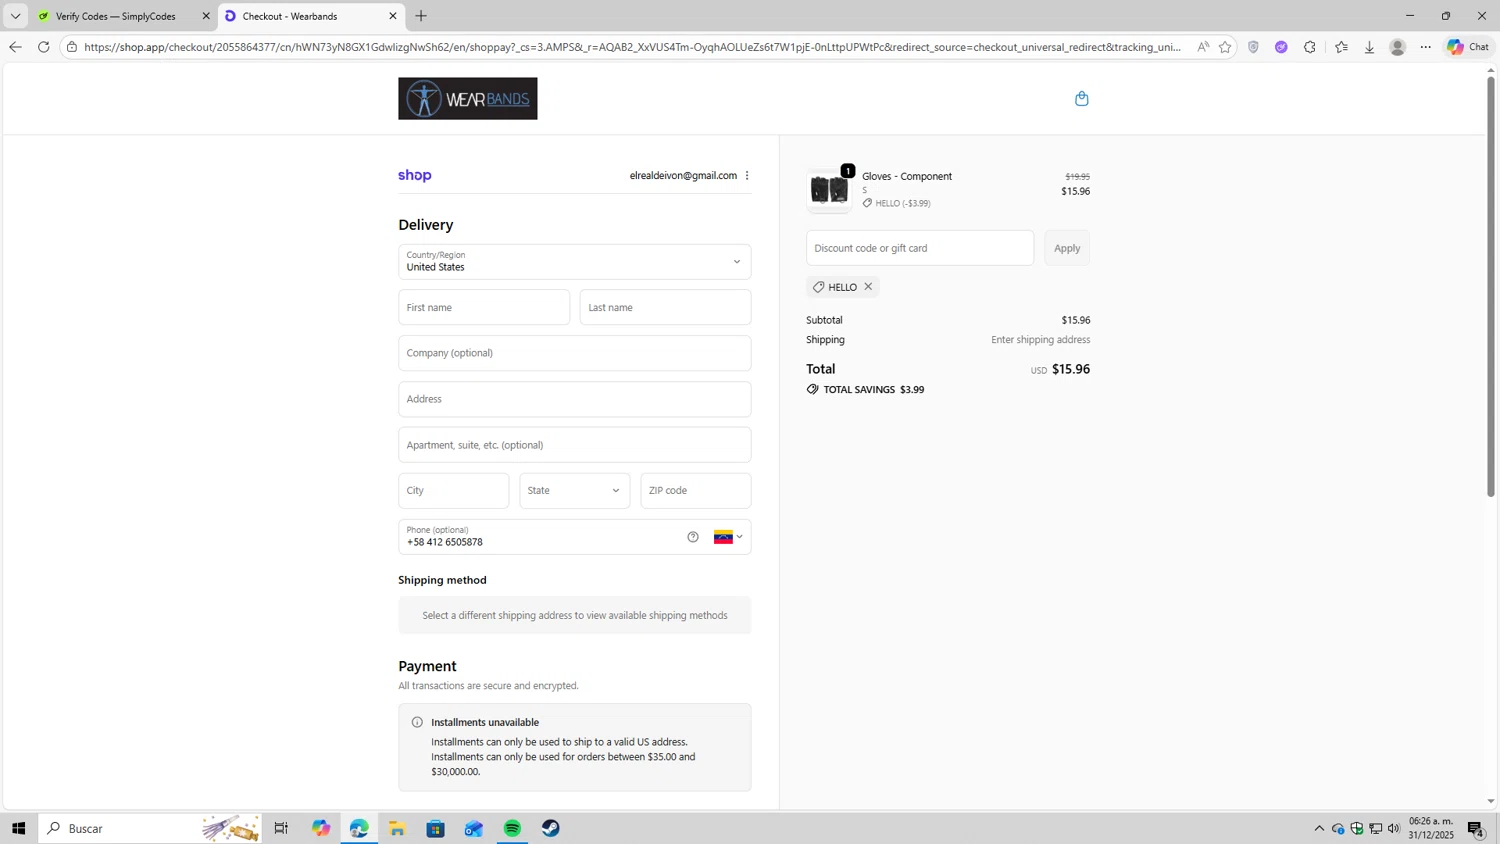This screenshot has height=844, width=1500.
Task: Add this page to favorites star
Action: pos(1225,47)
